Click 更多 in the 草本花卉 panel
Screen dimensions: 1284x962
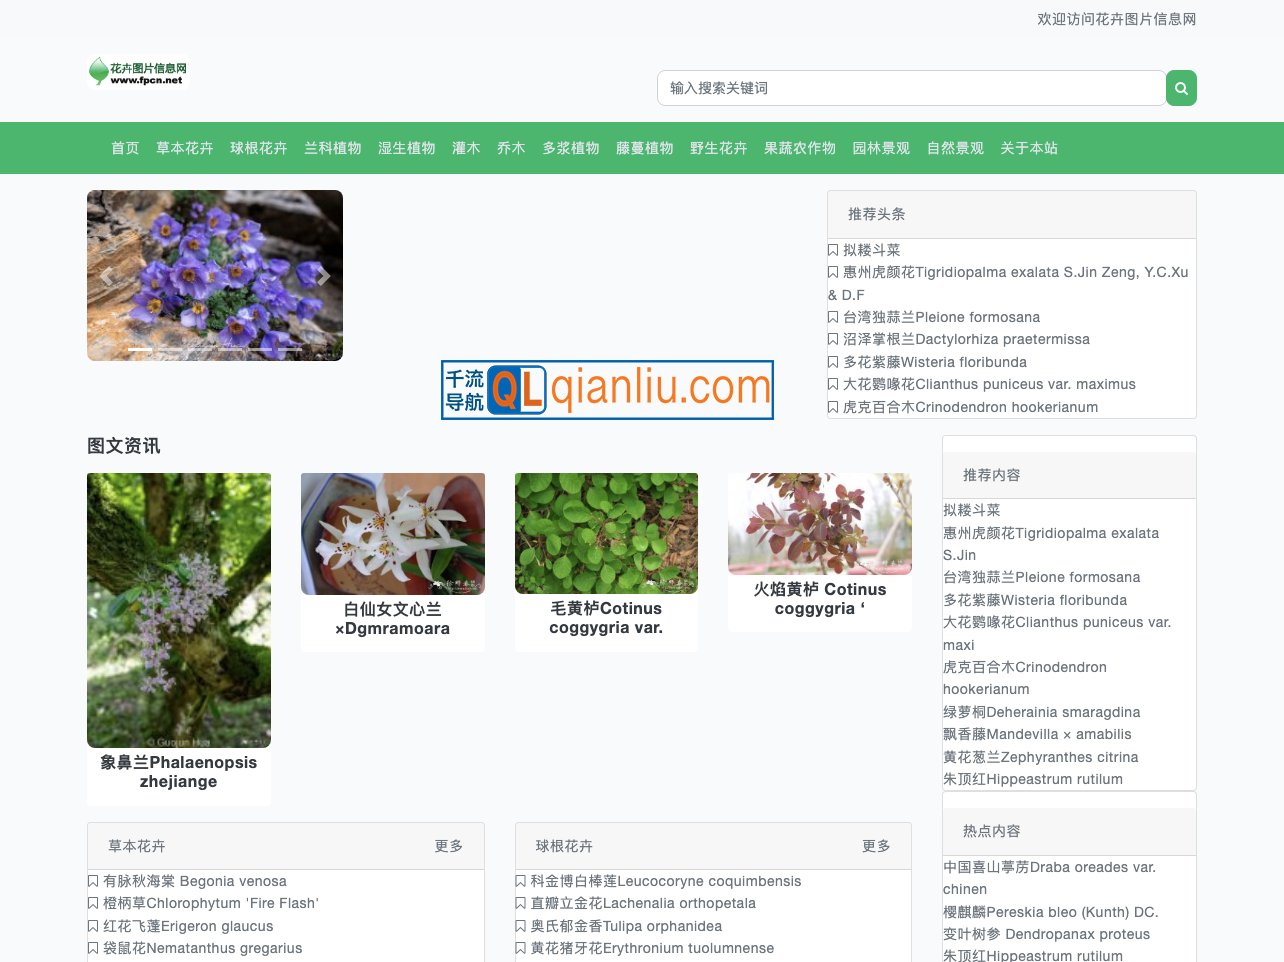[448, 846]
